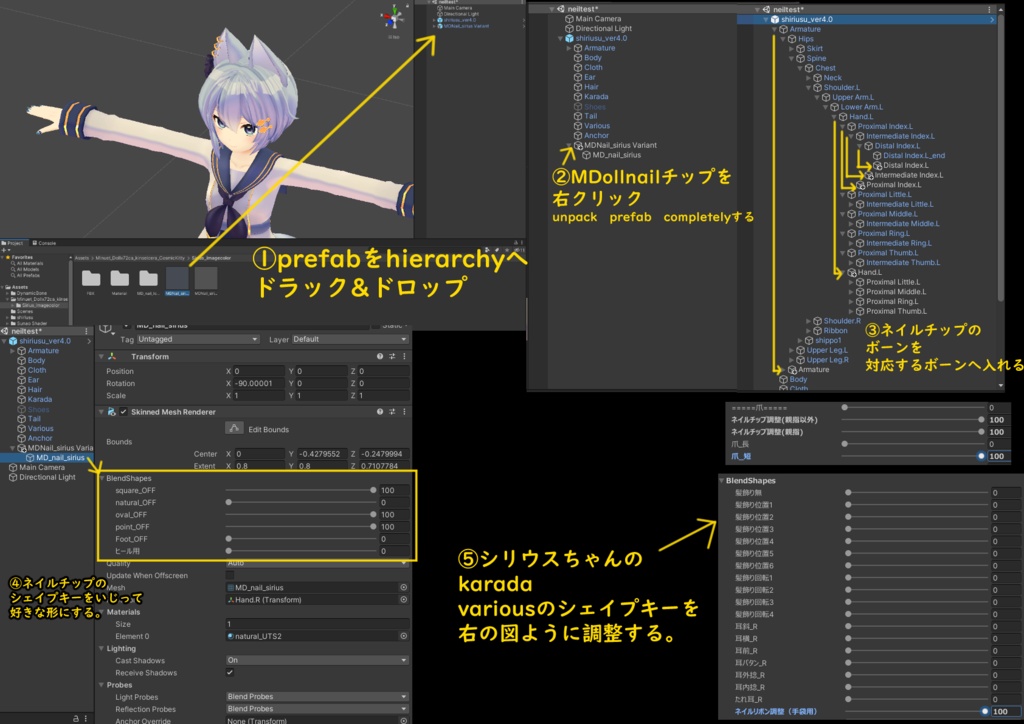This screenshot has width=1024, height=724.
Task: Disable the Skinned Mesh Renderer enable toggle
Action: (123, 412)
